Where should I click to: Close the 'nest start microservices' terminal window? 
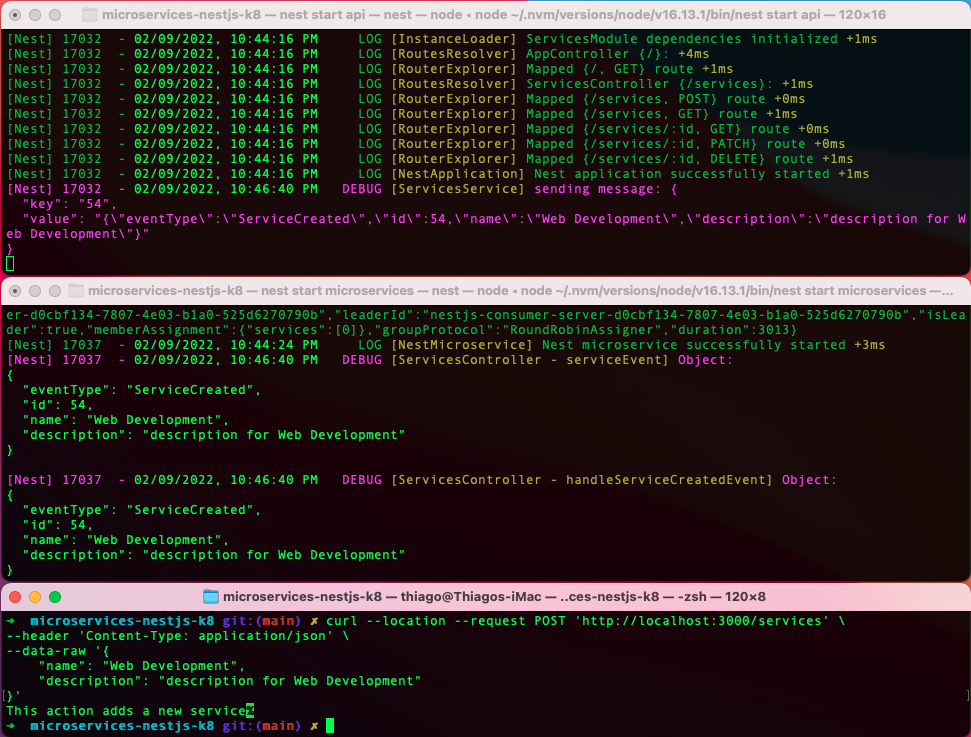pyautogui.click(x=14, y=291)
